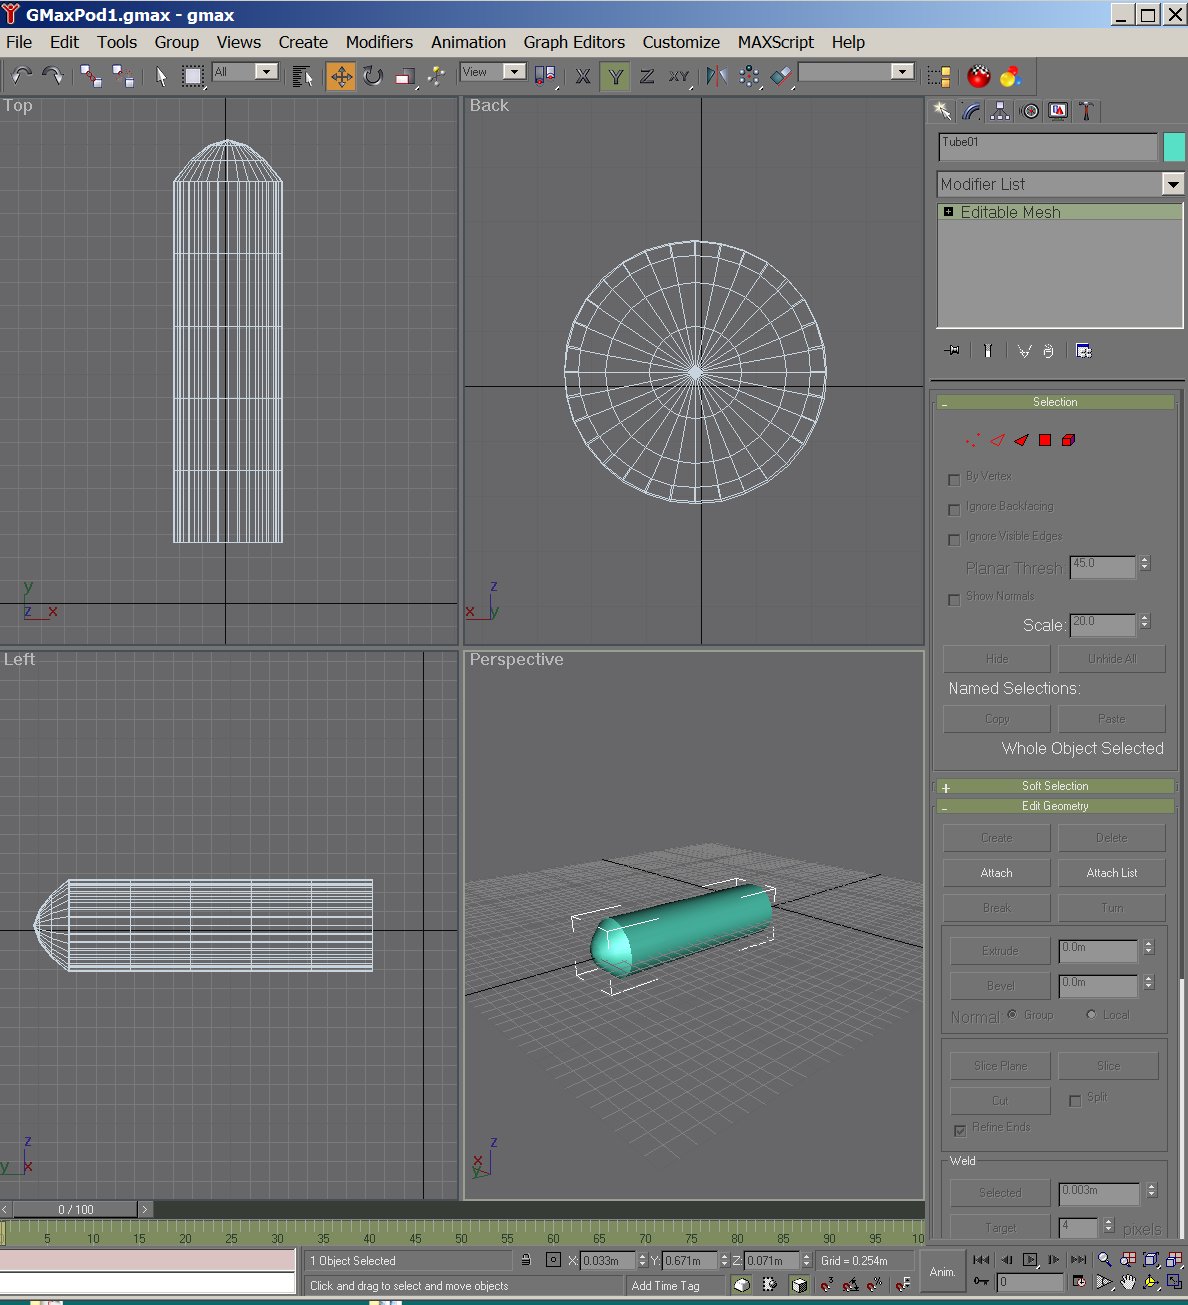Expand the Soft Selection rollout
This screenshot has width=1188, height=1305.
point(1055,786)
